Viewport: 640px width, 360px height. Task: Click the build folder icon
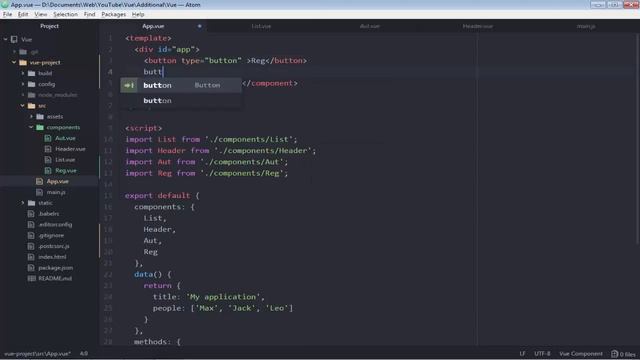pyautogui.click(x=31, y=73)
